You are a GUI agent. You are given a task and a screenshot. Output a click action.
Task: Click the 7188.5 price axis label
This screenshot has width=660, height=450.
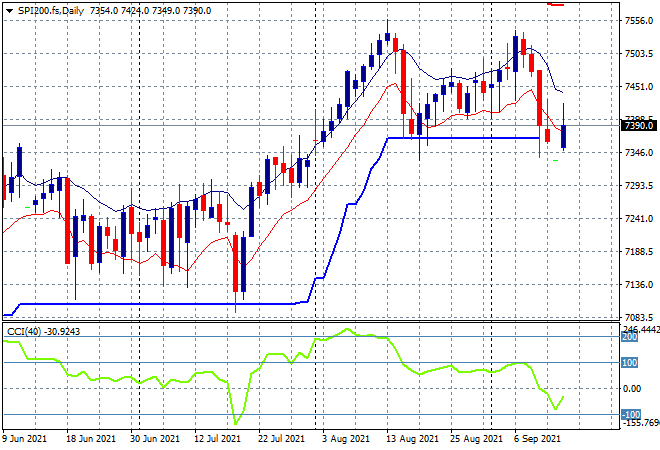639,252
